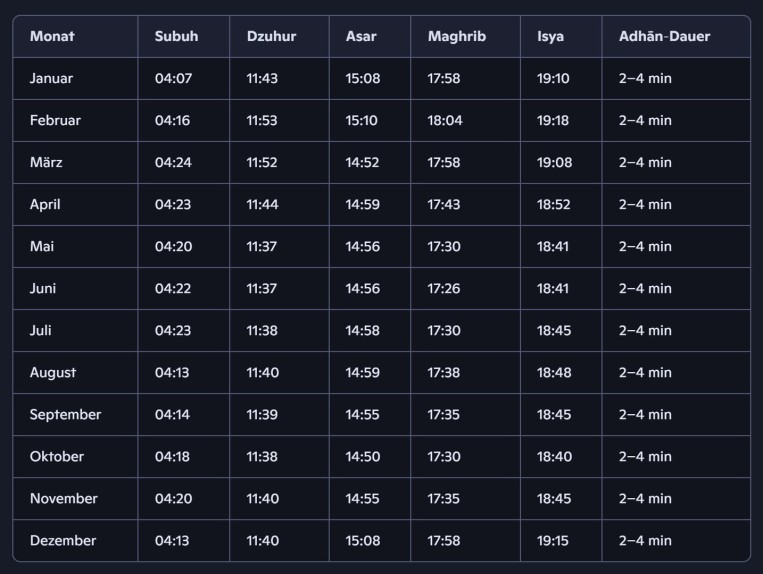Select November Subuh time 04:20
The image size is (763, 574).
(173, 499)
